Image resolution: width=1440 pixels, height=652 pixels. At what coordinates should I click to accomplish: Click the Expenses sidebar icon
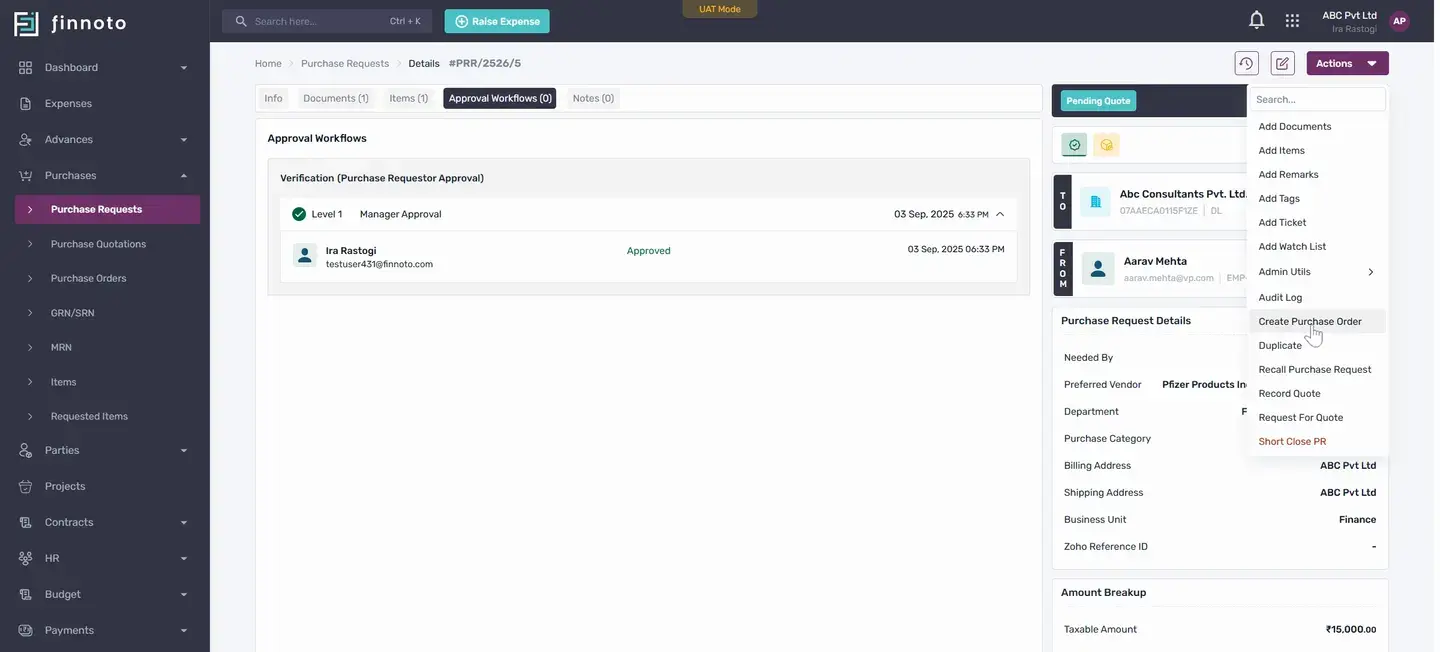click(x=26, y=103)
